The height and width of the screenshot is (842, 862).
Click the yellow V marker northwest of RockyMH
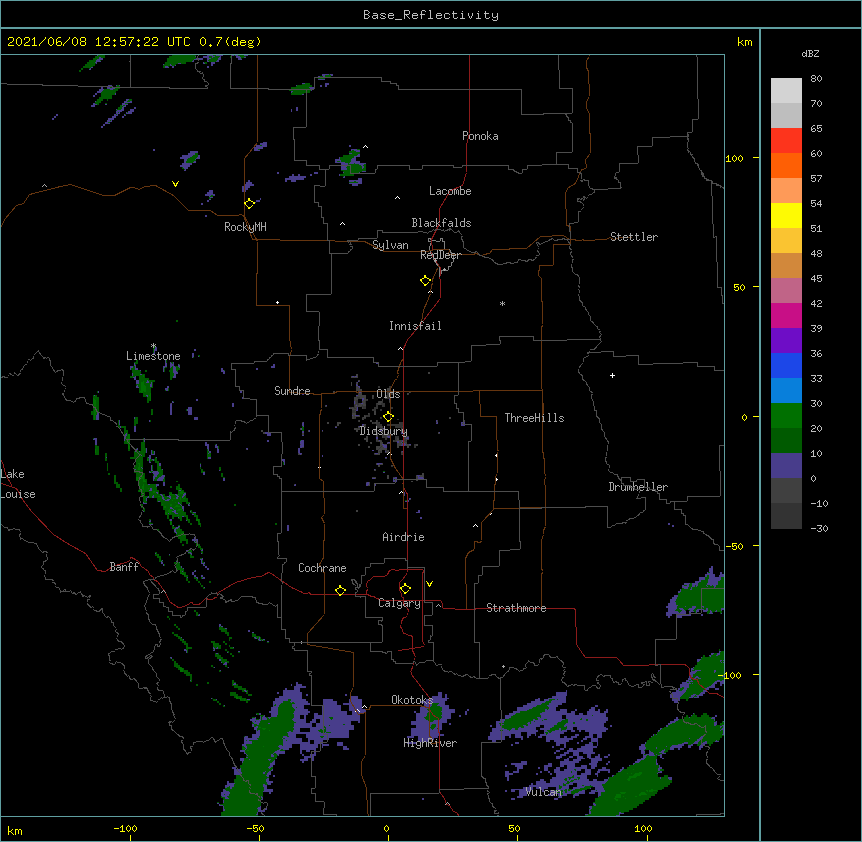coord(175,184)
